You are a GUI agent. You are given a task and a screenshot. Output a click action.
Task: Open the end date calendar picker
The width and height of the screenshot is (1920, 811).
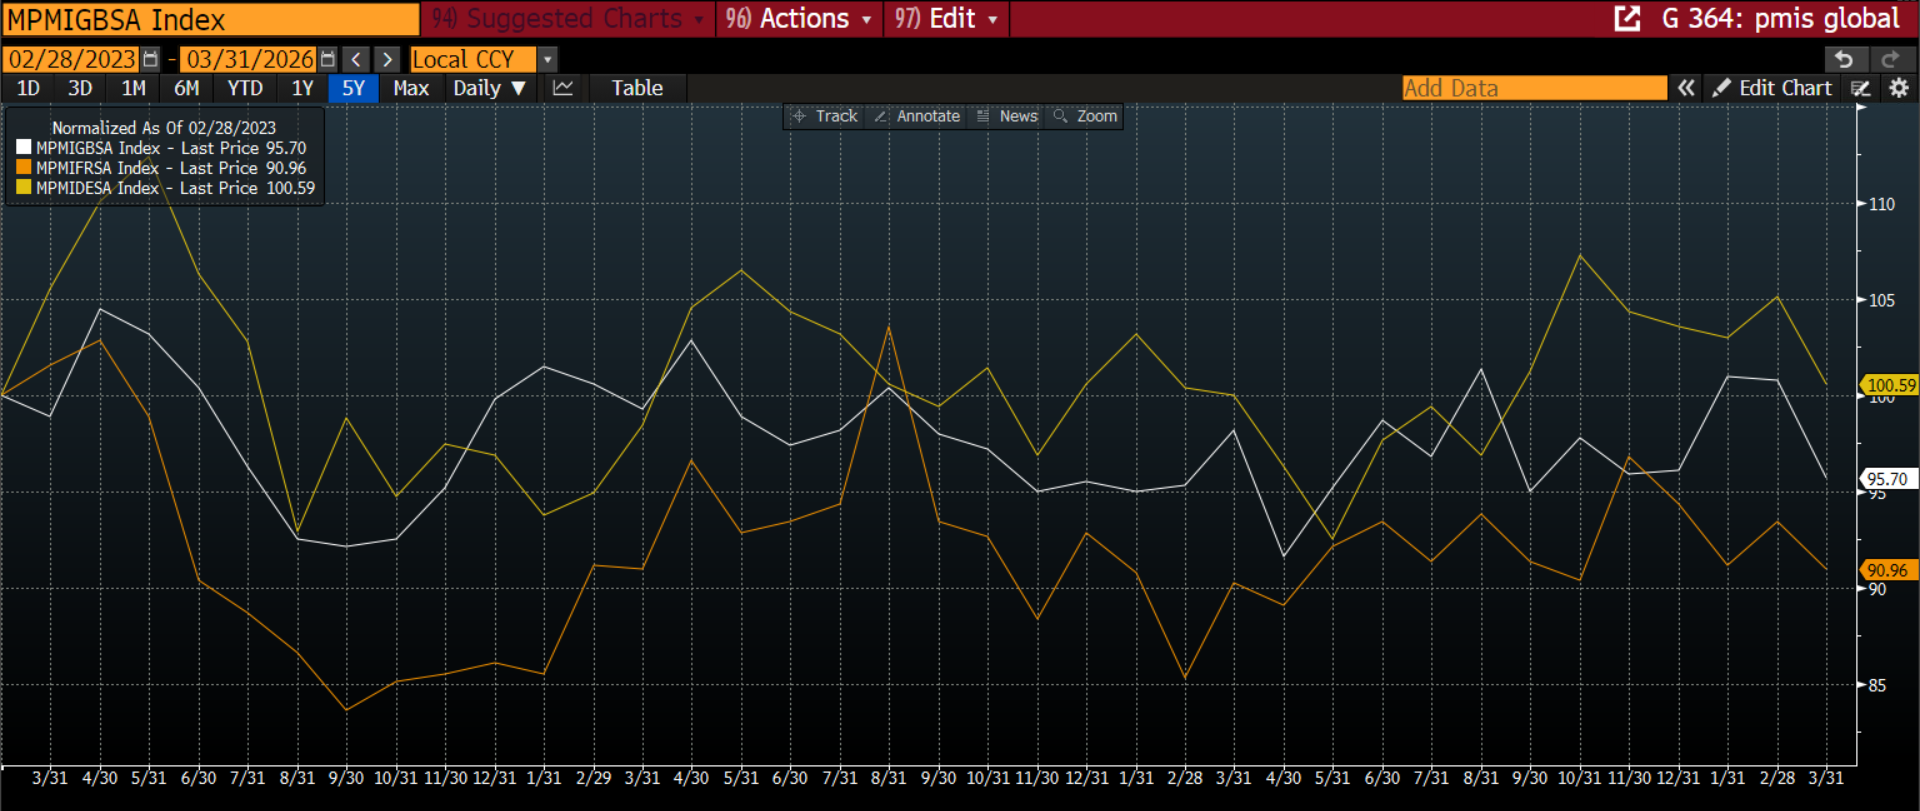point(327,59)
